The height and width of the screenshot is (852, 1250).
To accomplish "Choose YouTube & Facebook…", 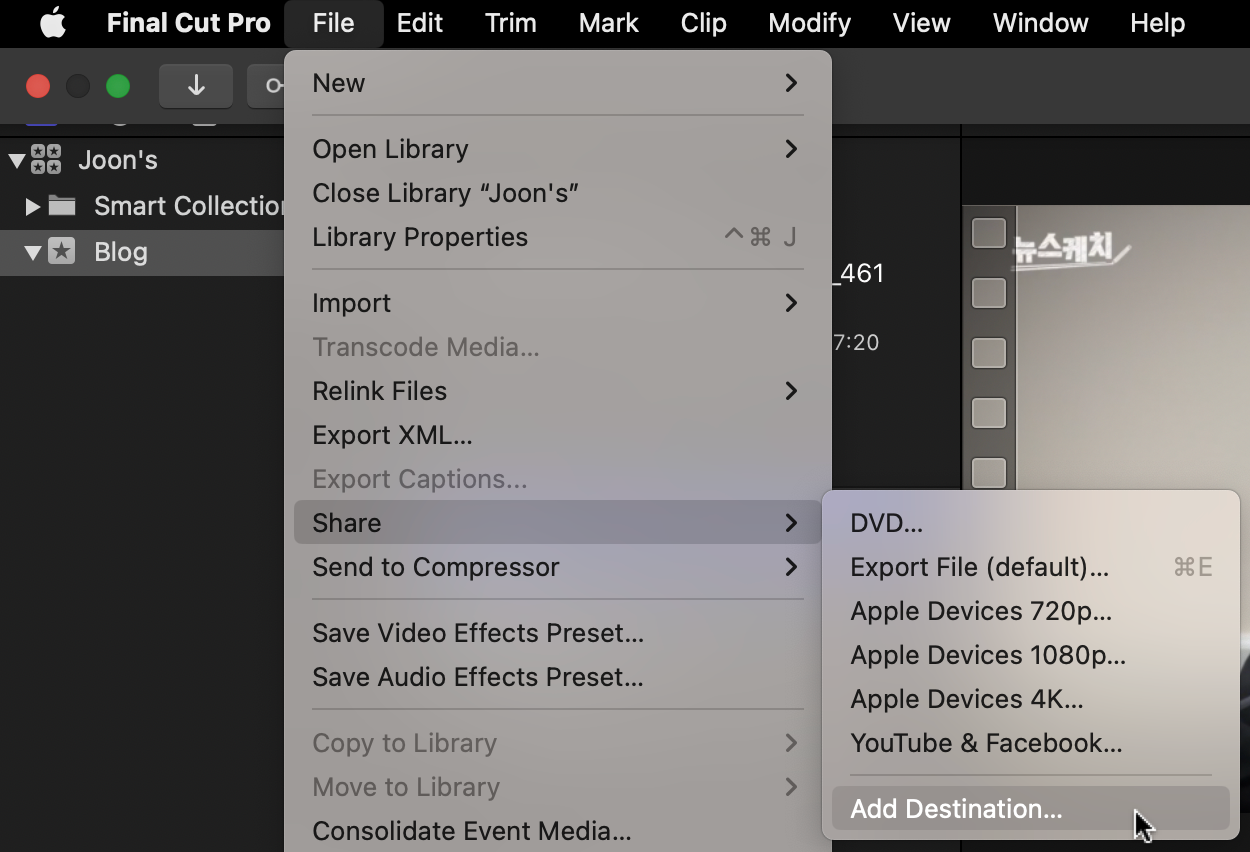I will click(x=1030, y=743).
